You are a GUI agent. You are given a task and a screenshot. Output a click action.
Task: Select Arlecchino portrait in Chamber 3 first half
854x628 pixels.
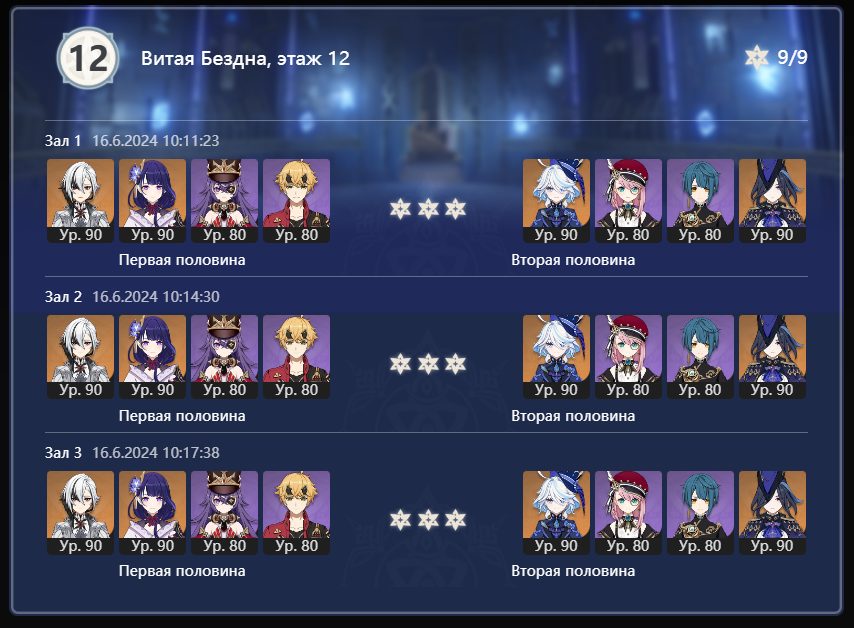[x=81, y=513]
